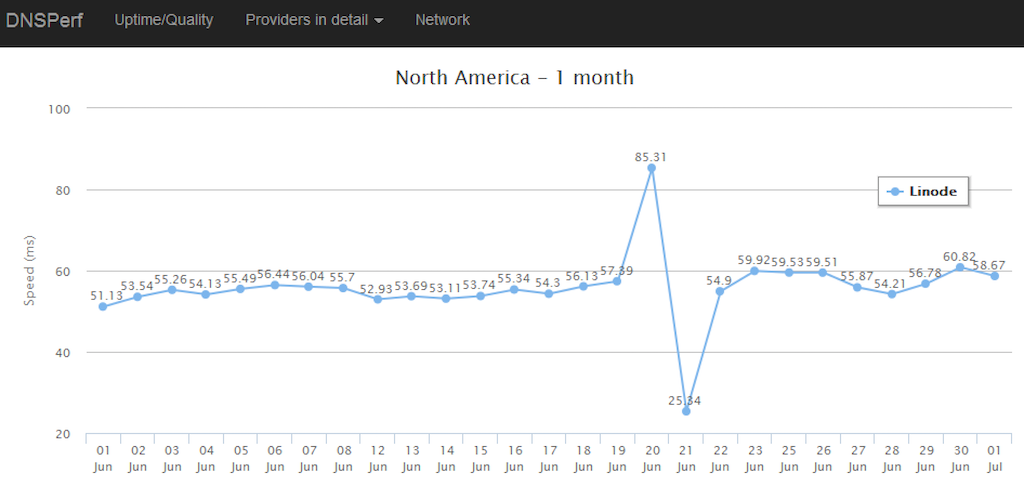Open the DNSPerf home logo link
The height and width of the screenshot is (486, 1024).
pos(44,20)
